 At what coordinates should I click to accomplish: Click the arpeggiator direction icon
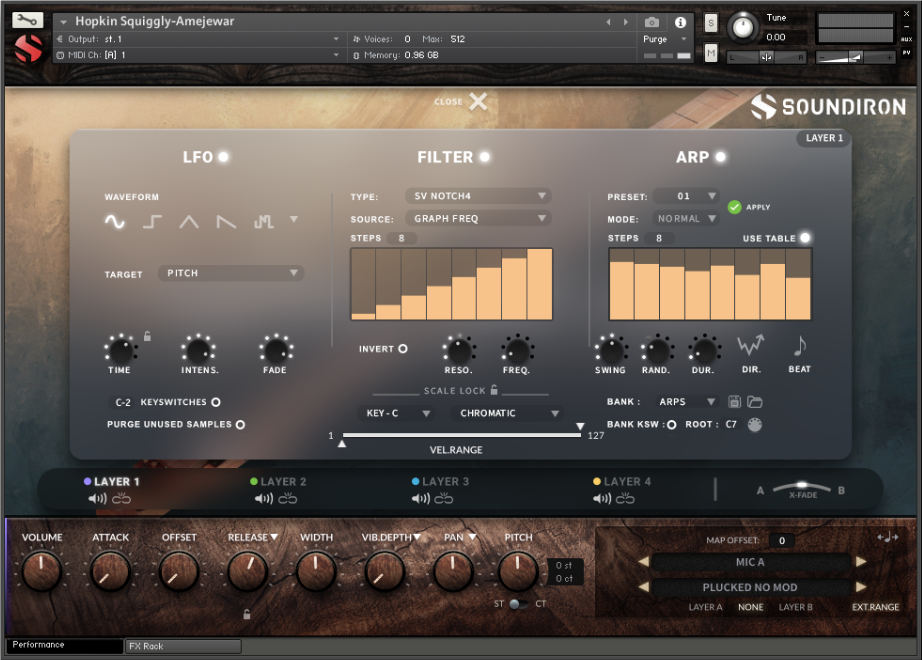point(750,346)
